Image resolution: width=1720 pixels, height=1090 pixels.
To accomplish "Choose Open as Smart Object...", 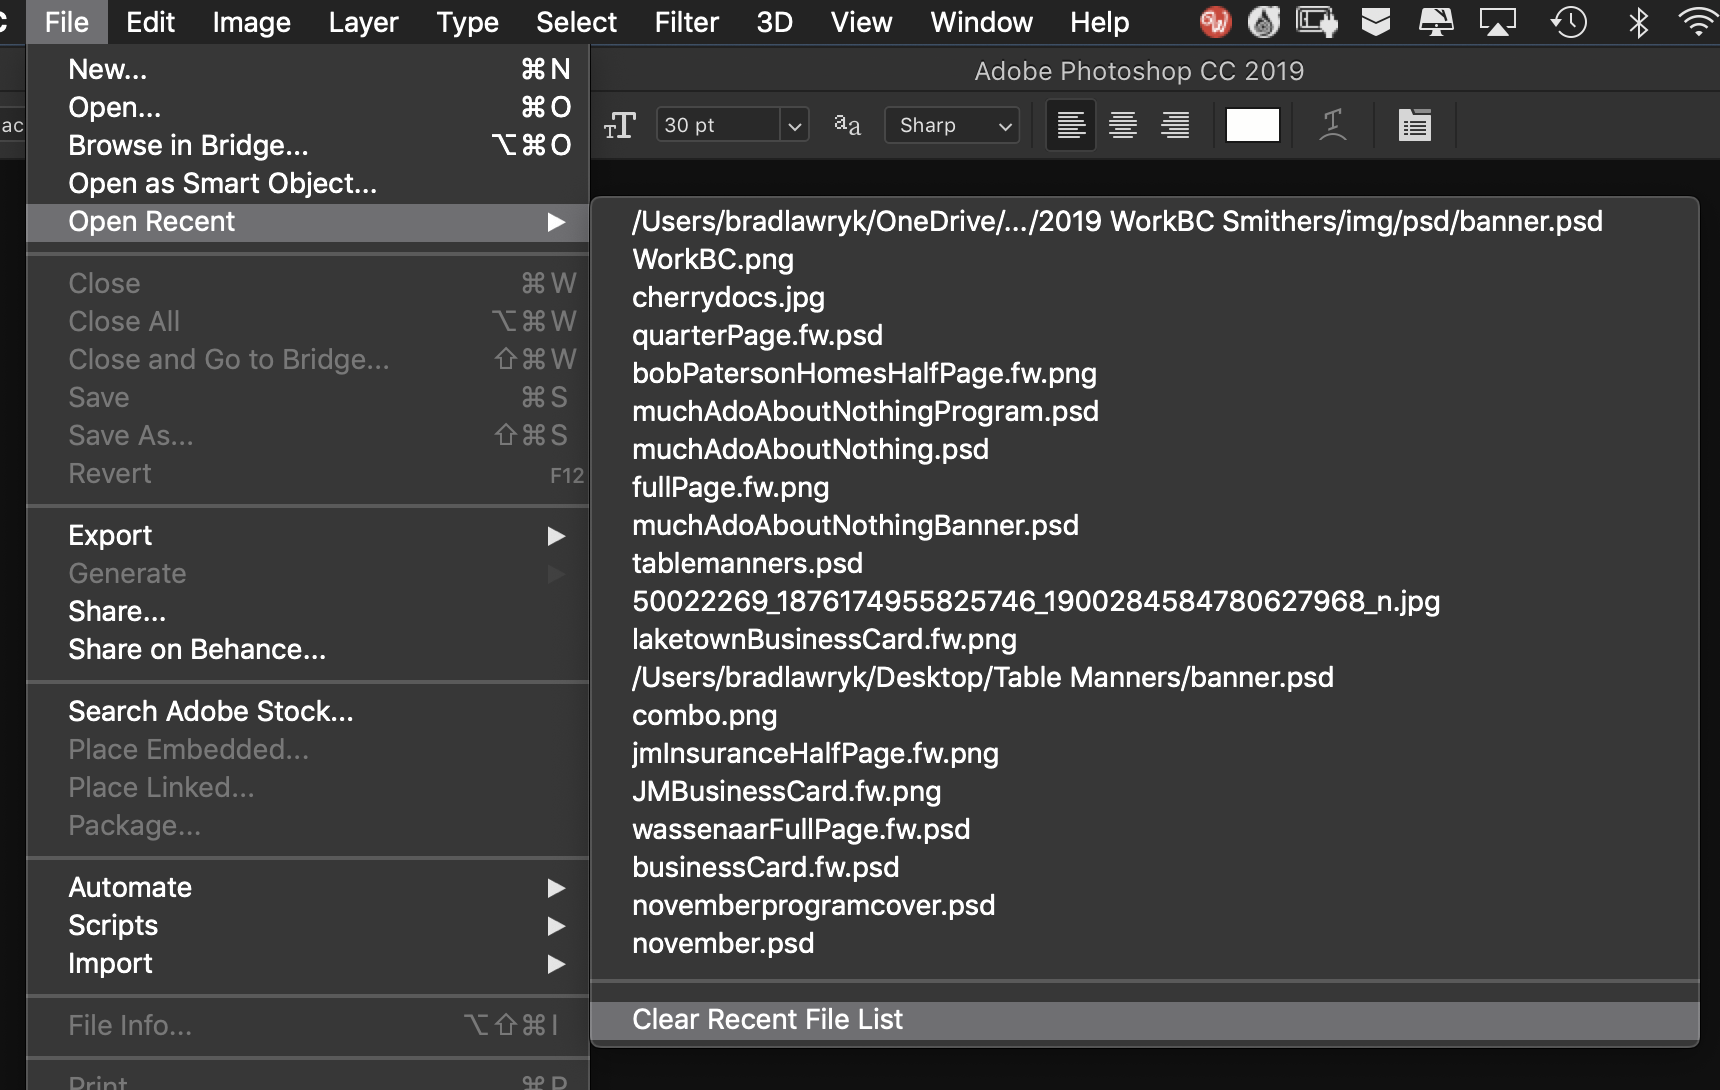I will [x=307, y=184].
